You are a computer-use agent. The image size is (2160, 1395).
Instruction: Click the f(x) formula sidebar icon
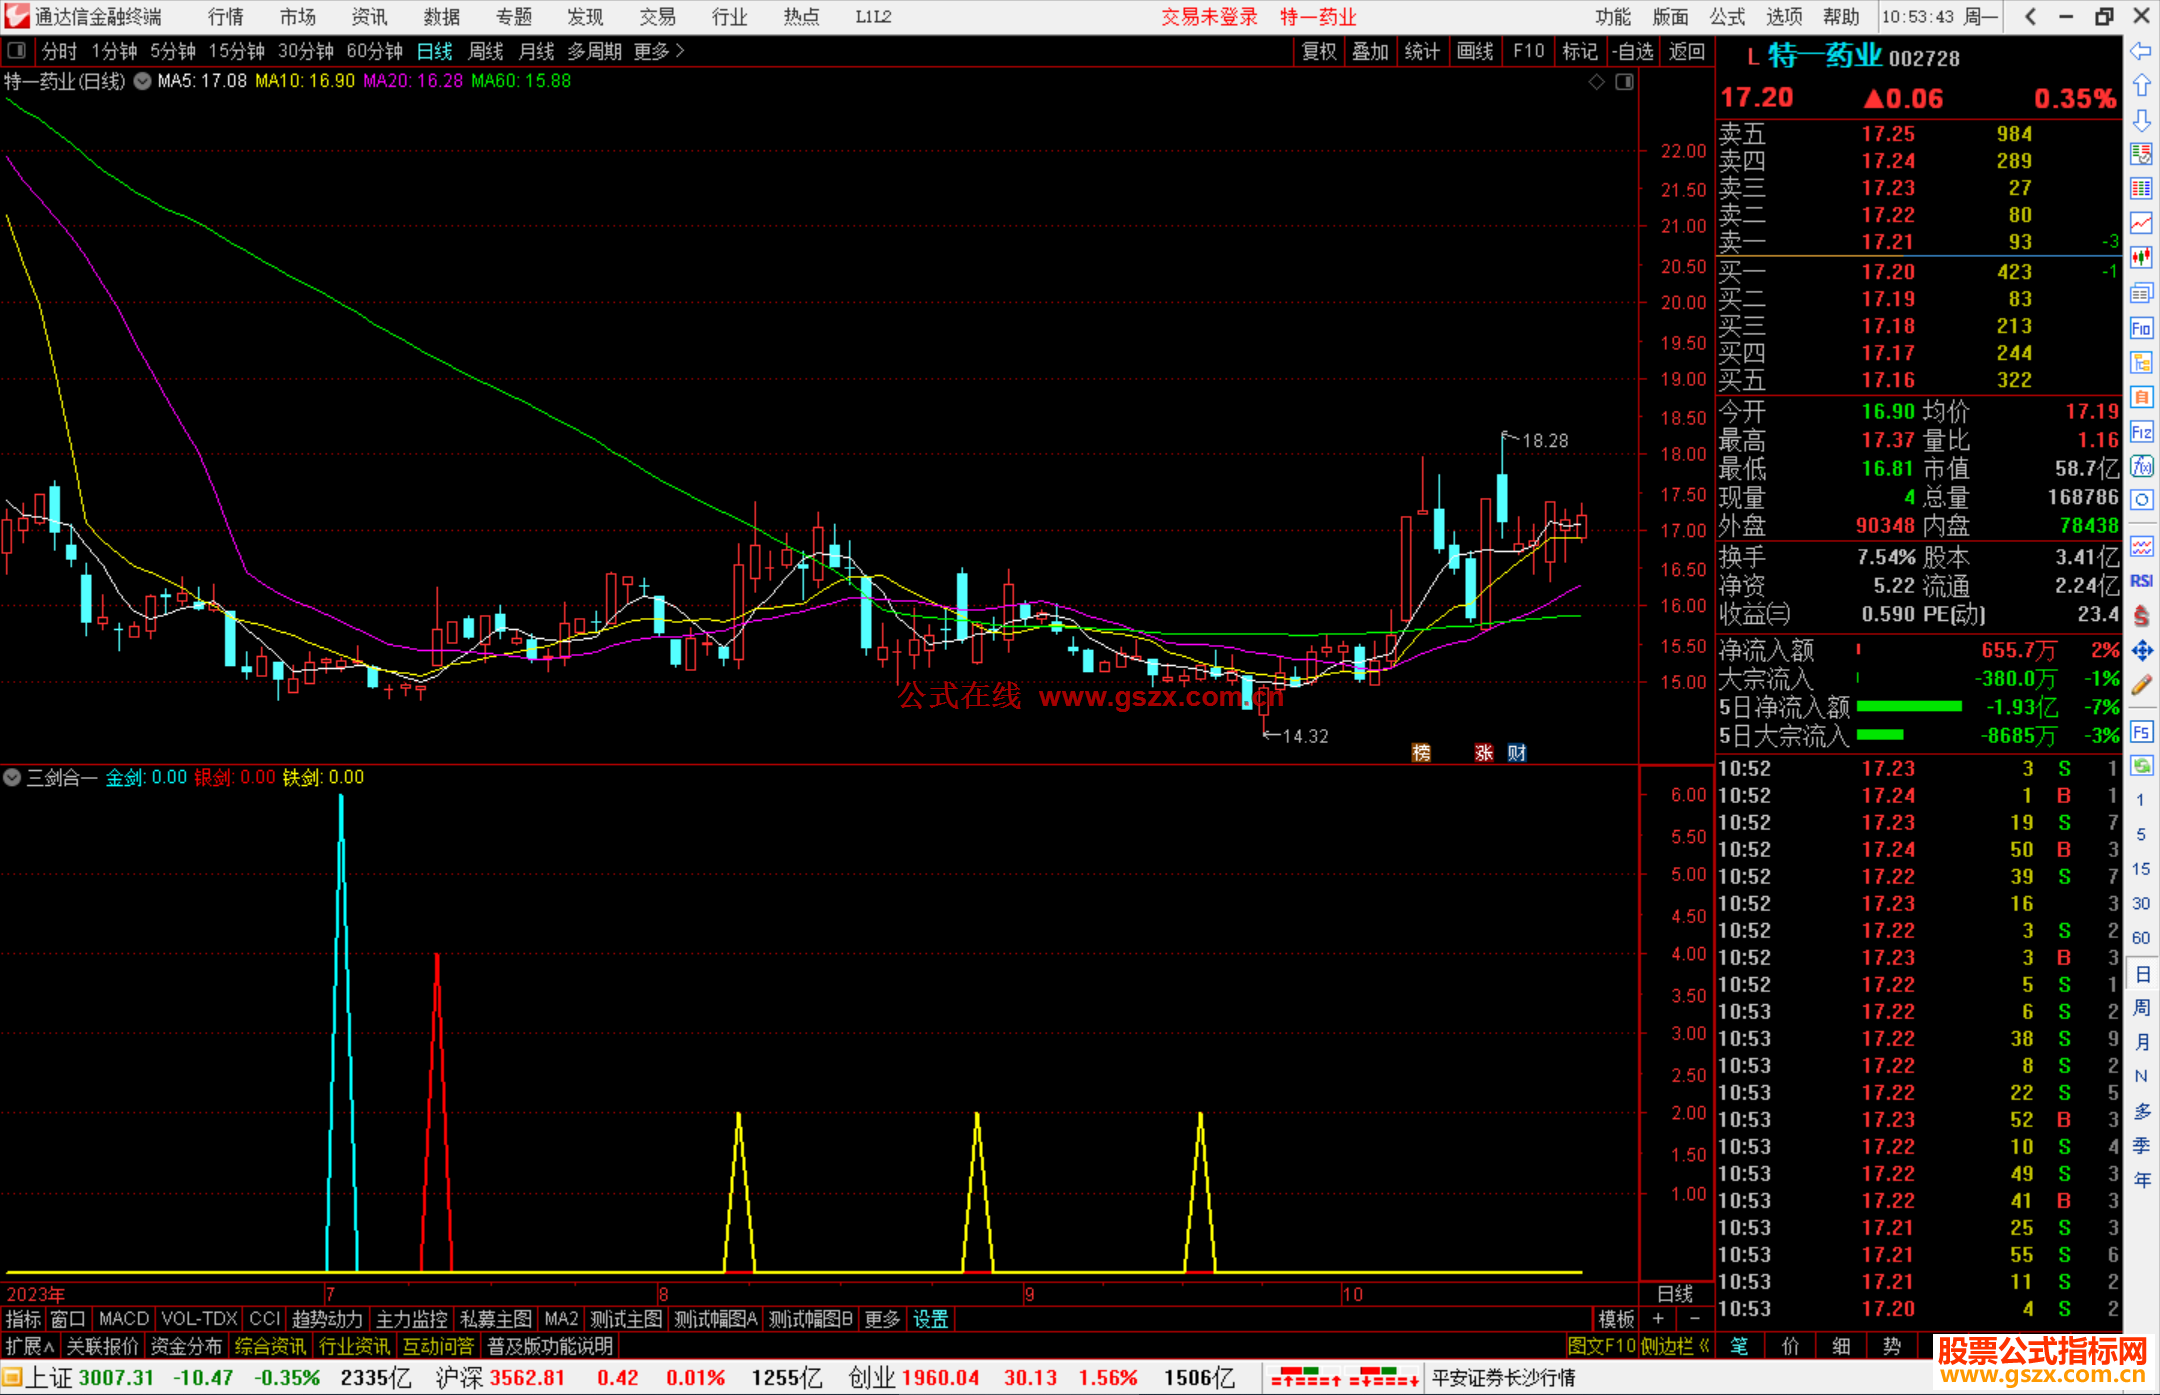(x=2141, y=466)
